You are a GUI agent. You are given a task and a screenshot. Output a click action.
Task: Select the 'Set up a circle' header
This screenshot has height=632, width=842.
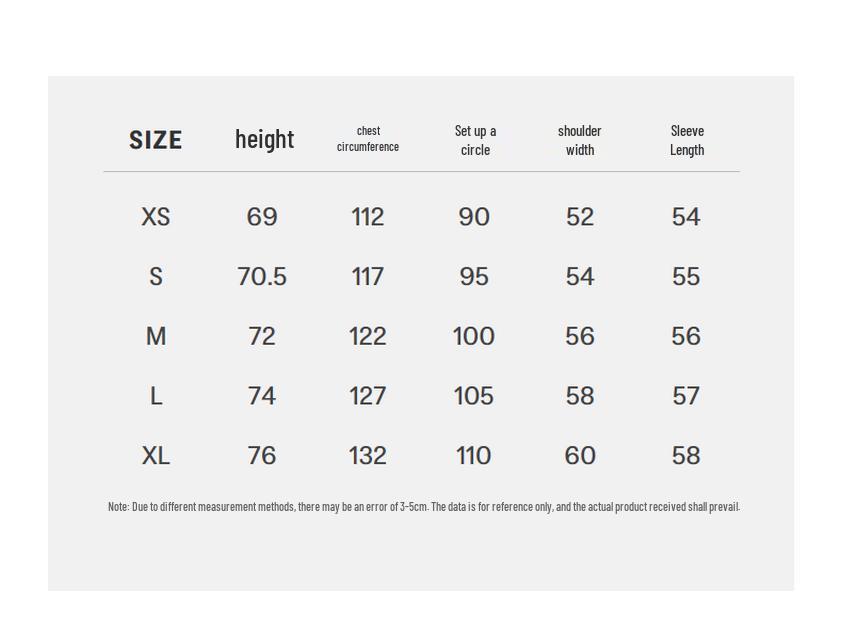(475, 140)
